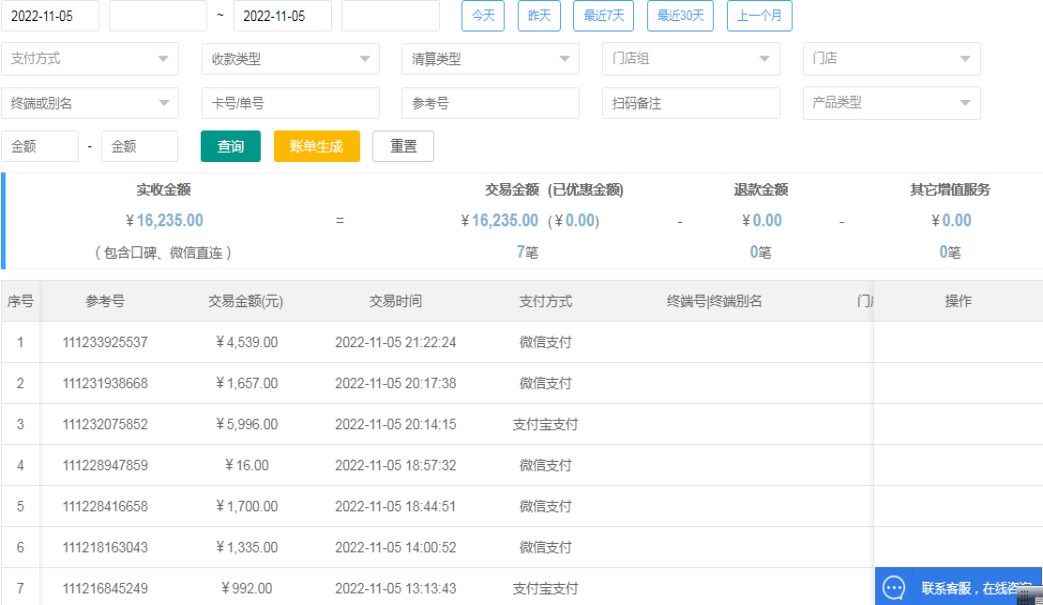Expand the 收款类型 dropdown
Image resolution: width=1043 pixels, height=605 pixels.
(x=290, y=59)
